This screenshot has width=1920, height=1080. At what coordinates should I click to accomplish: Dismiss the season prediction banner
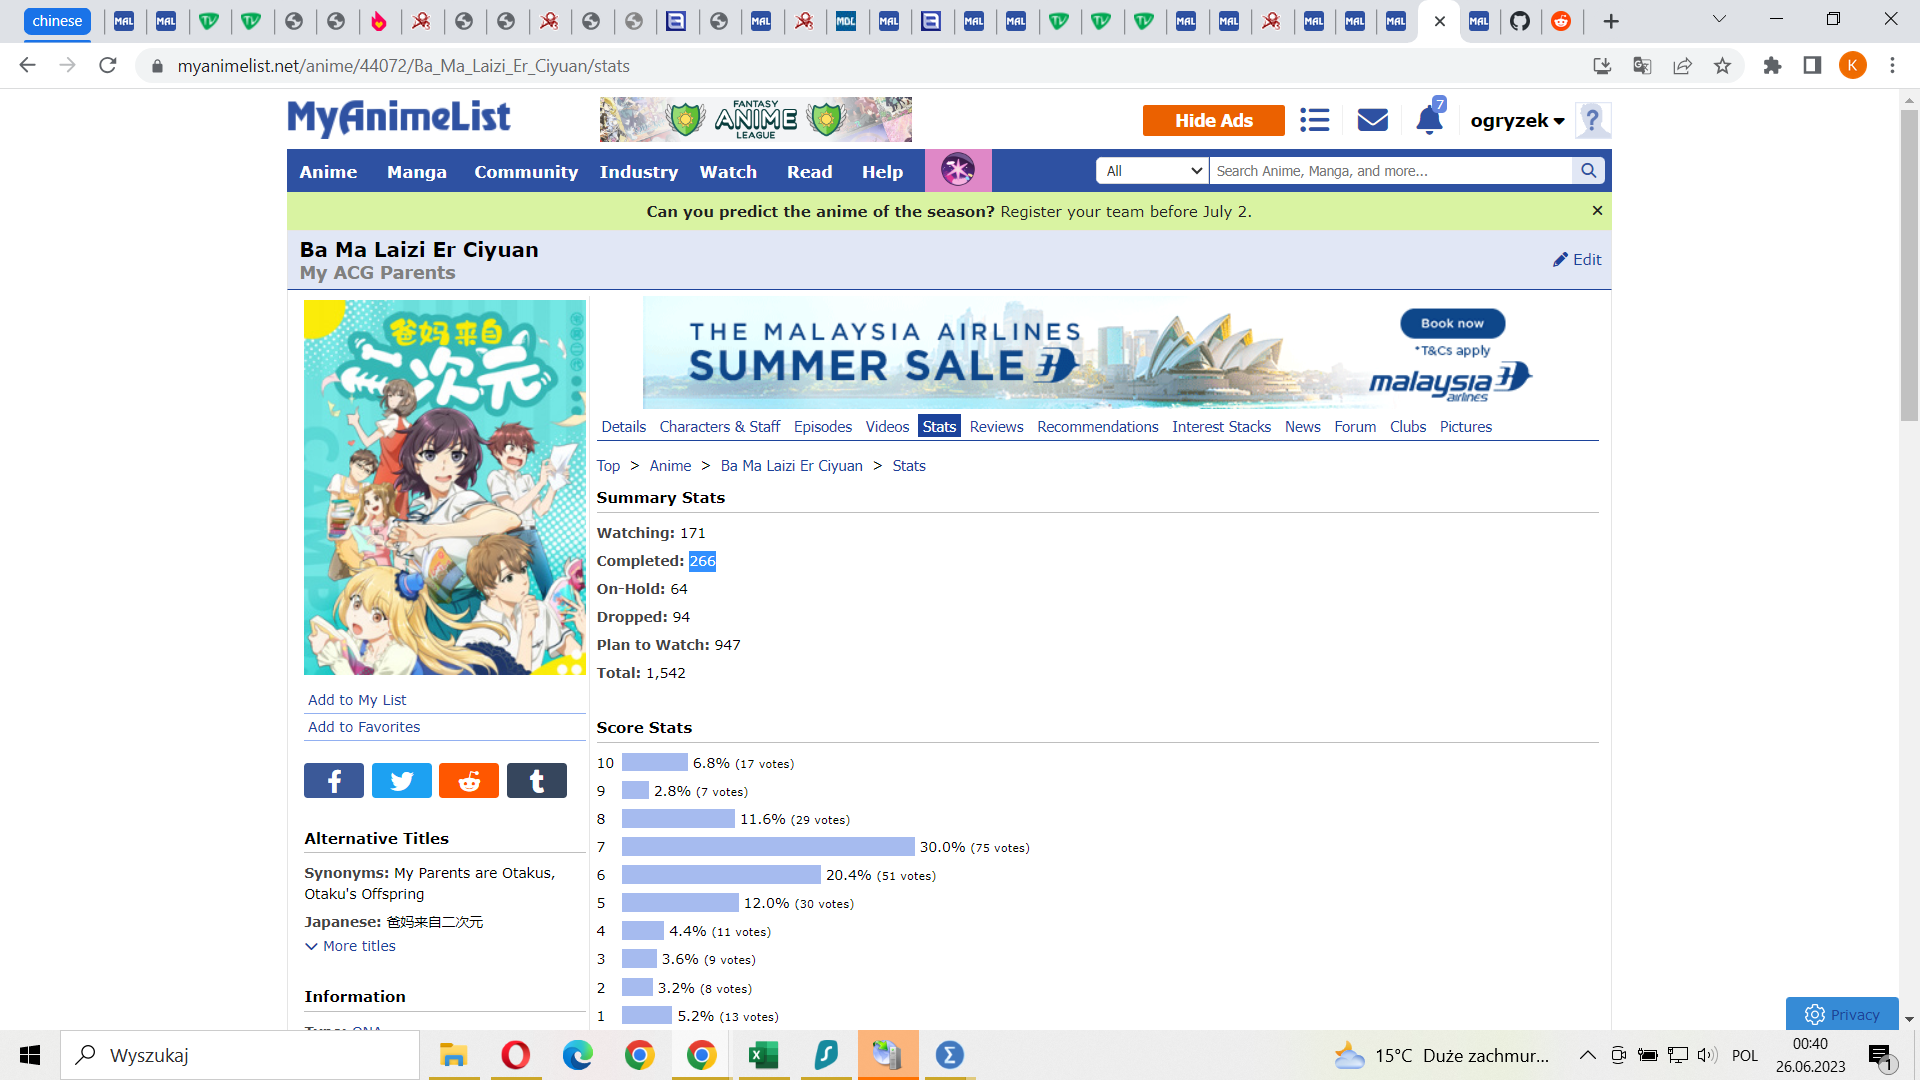[x=1597, y=210]
